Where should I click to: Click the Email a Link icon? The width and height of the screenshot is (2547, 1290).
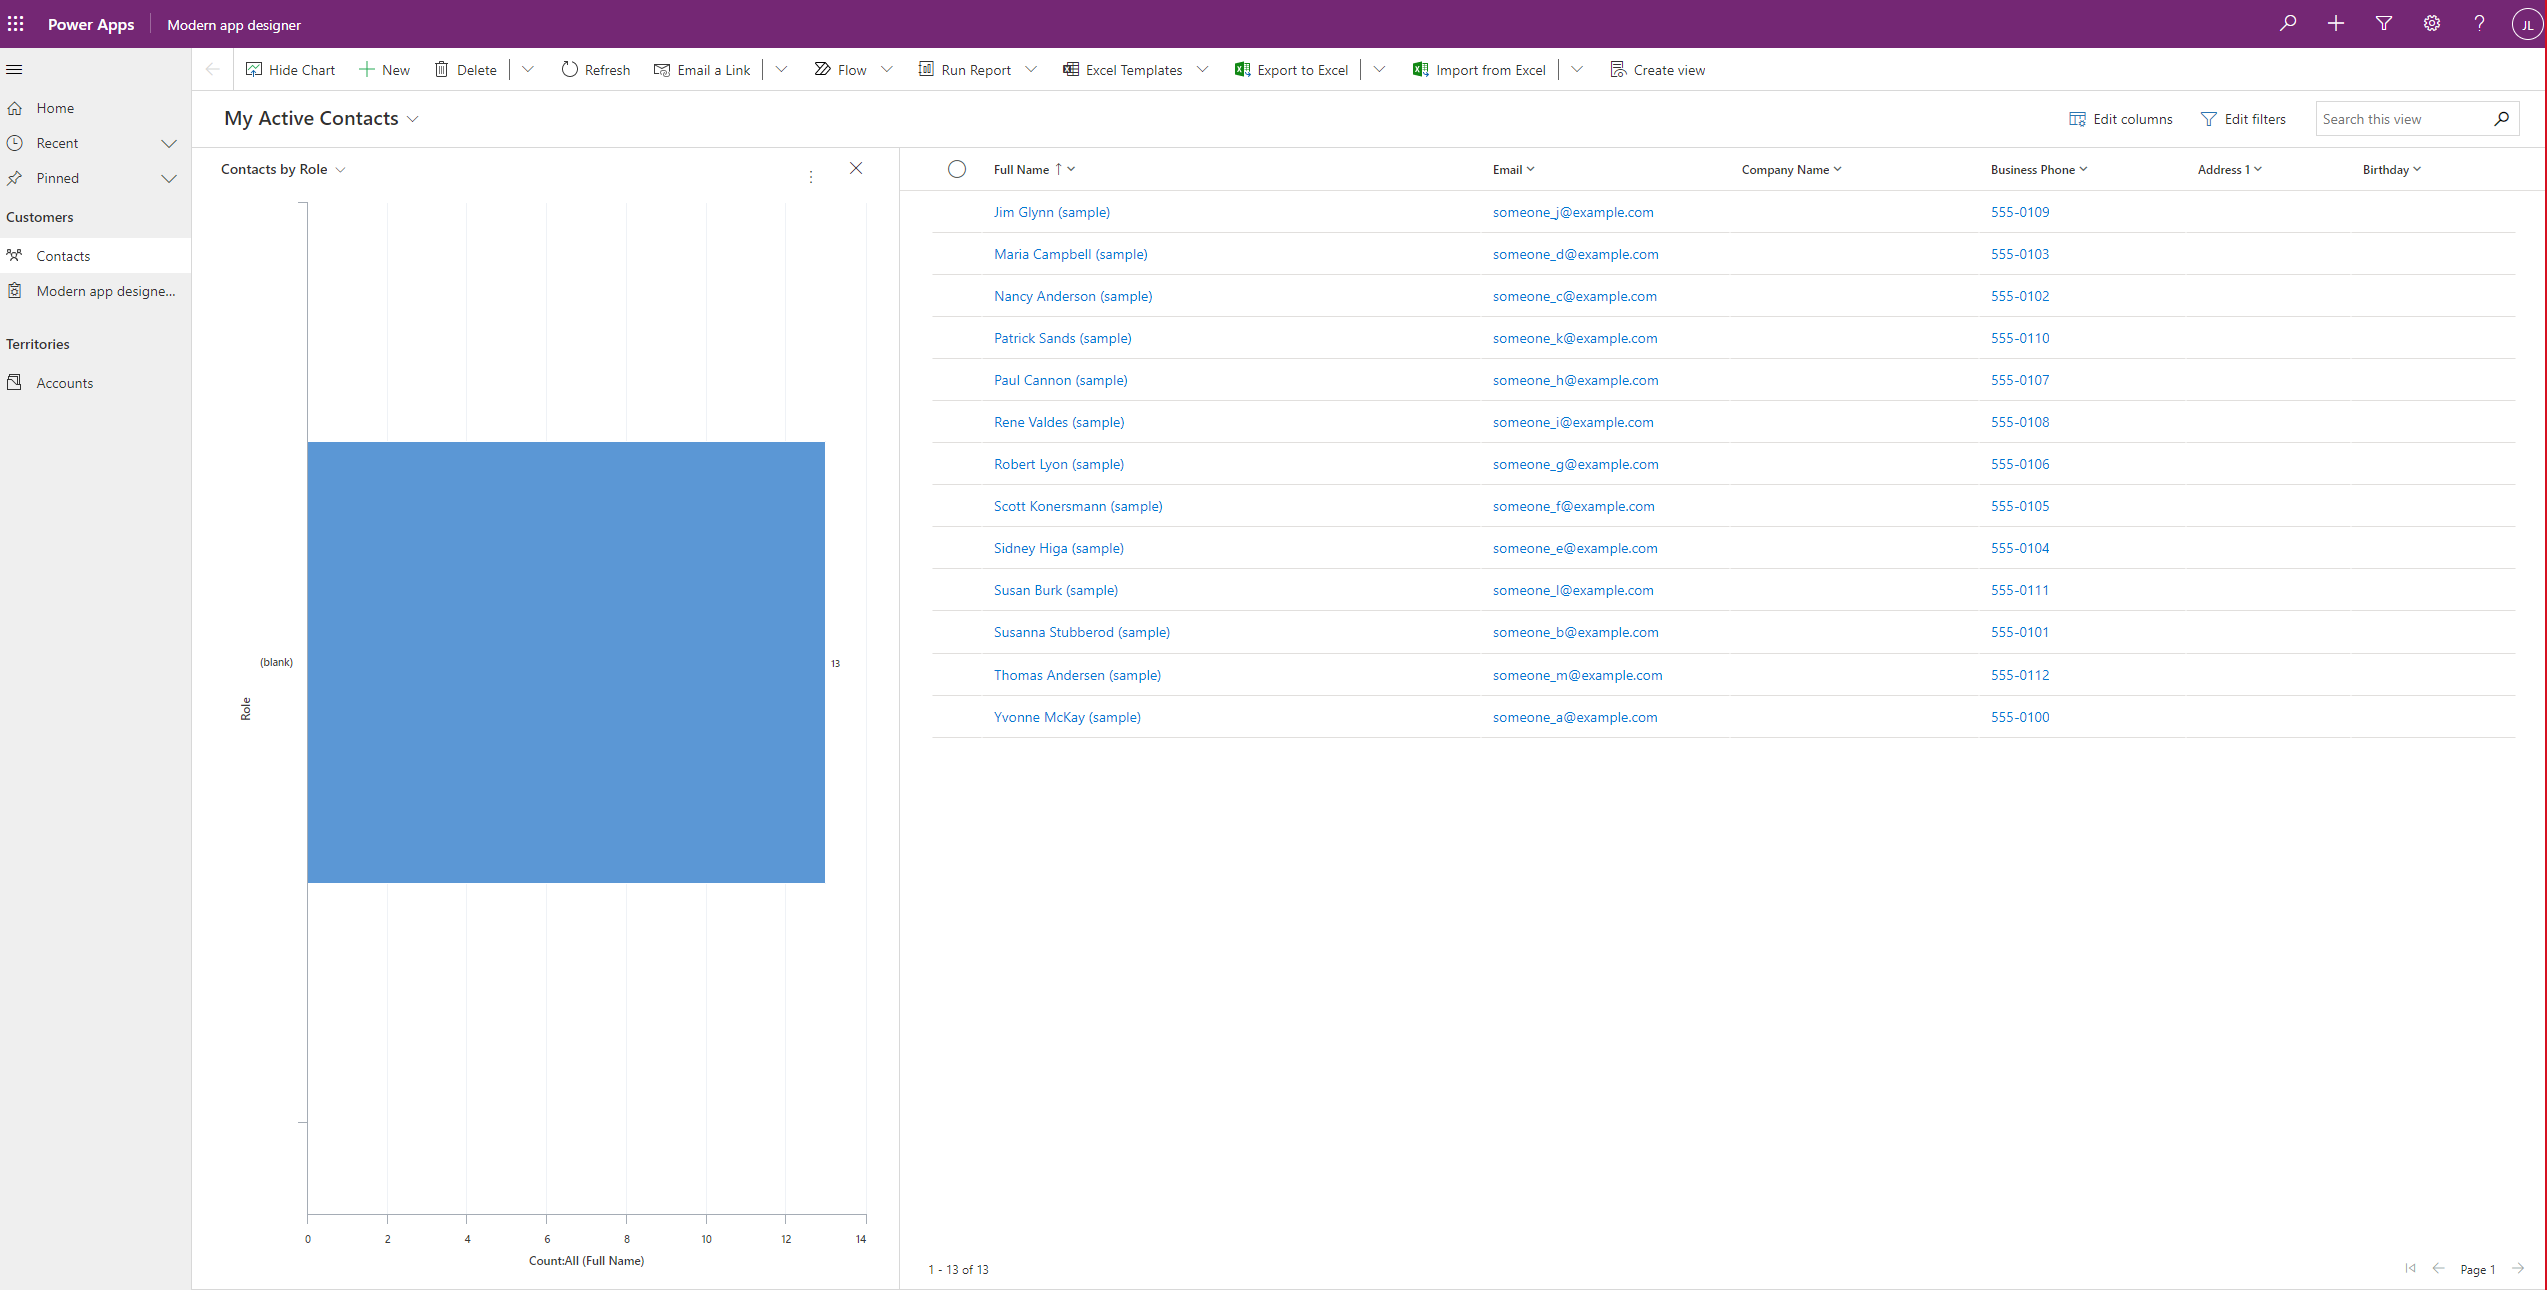661,69
